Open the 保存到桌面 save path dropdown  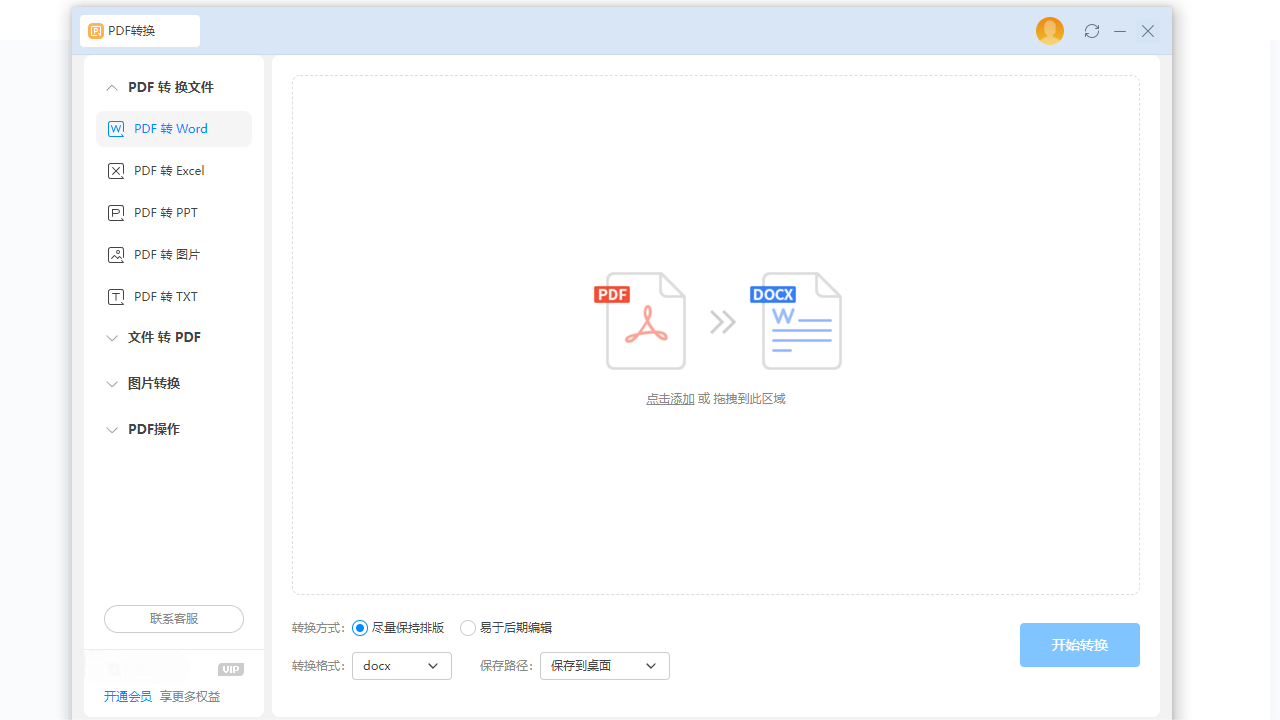604,665
